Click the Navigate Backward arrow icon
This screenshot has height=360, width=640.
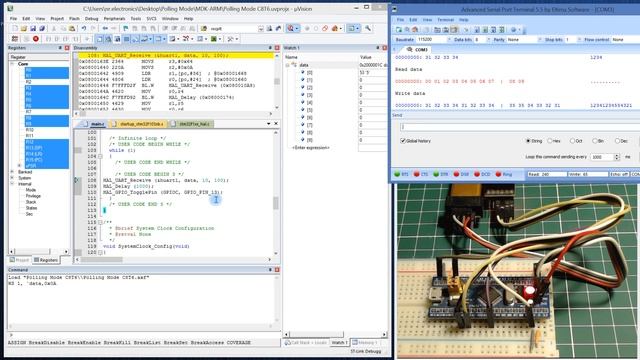[x=105, y=29]
